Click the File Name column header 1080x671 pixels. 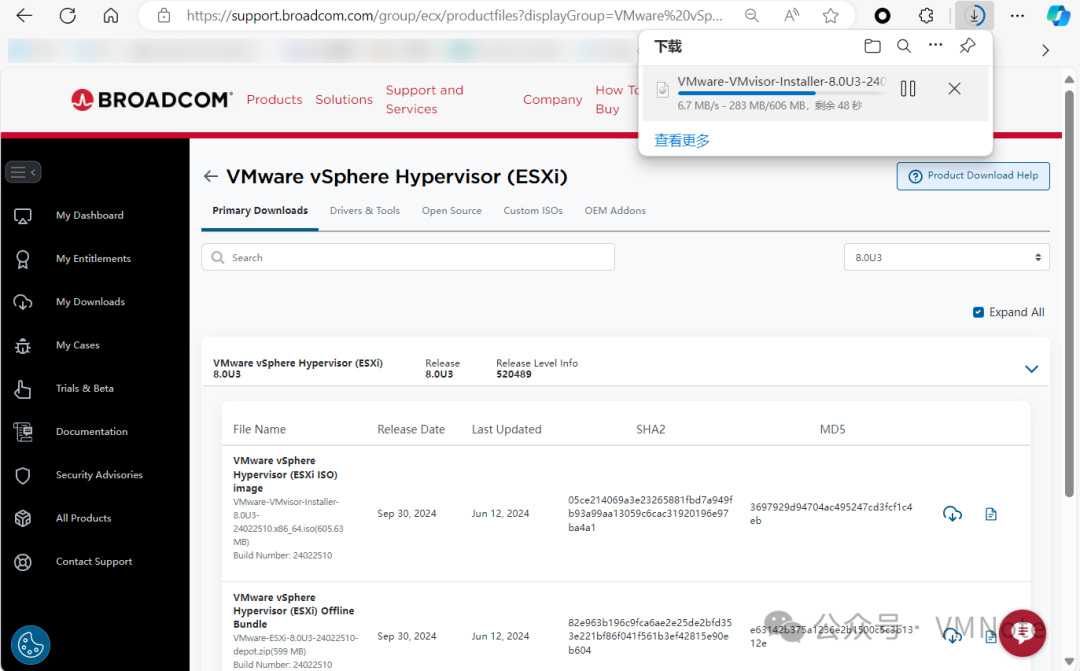point(259,429)
